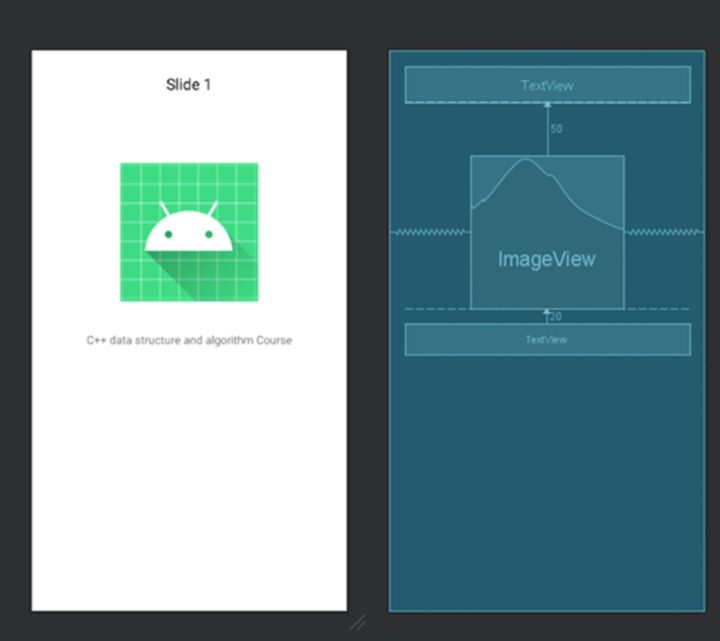Click the resize handle below the design preview

click(x=357, y=622)
